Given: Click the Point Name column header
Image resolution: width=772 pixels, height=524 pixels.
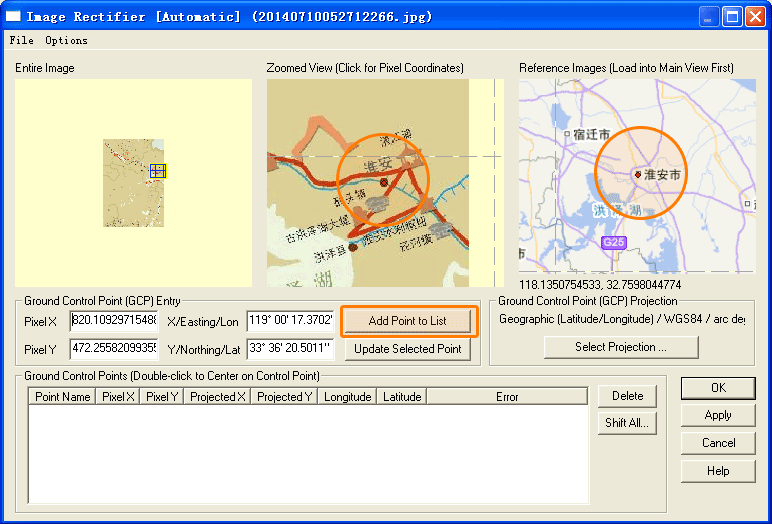Looking at the screenshot, I should (x=63, y=397).
